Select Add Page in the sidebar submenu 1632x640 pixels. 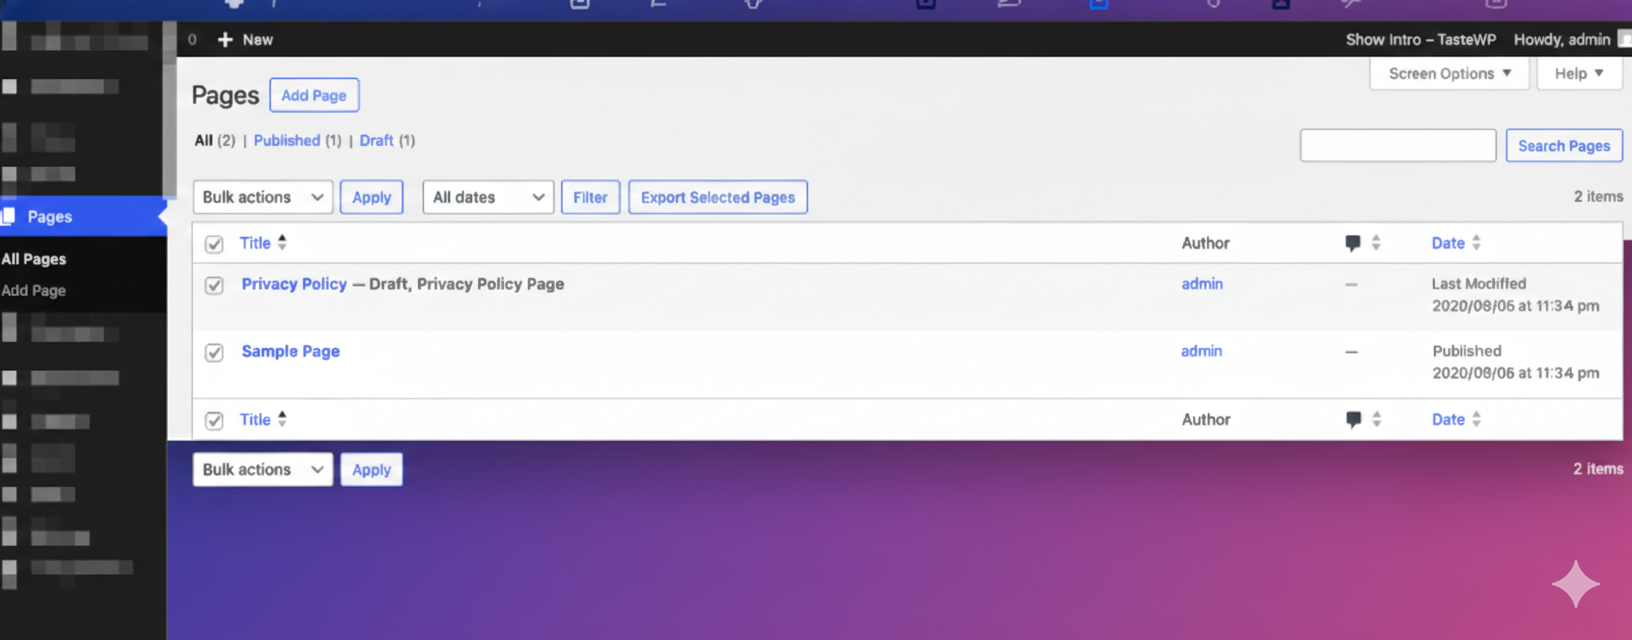34,291
